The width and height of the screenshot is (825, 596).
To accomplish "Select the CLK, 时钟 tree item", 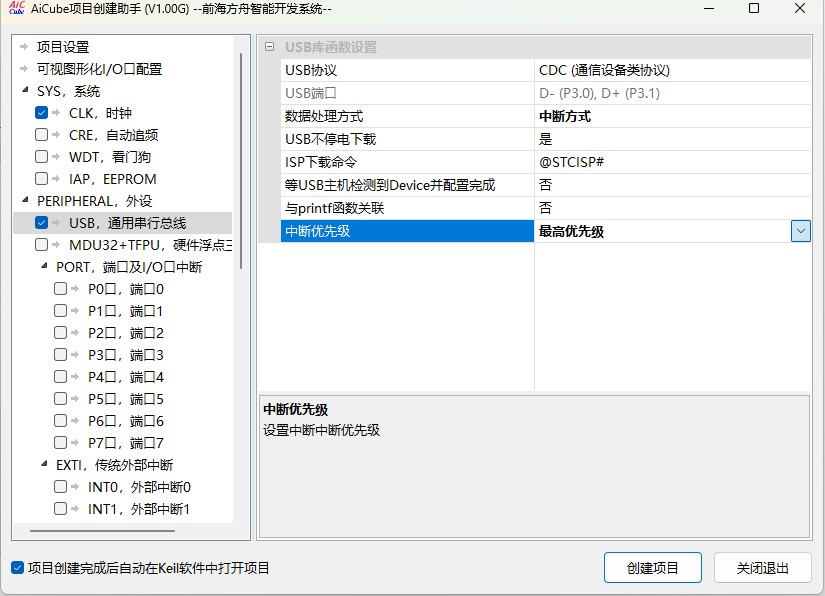I will point(100,113).
